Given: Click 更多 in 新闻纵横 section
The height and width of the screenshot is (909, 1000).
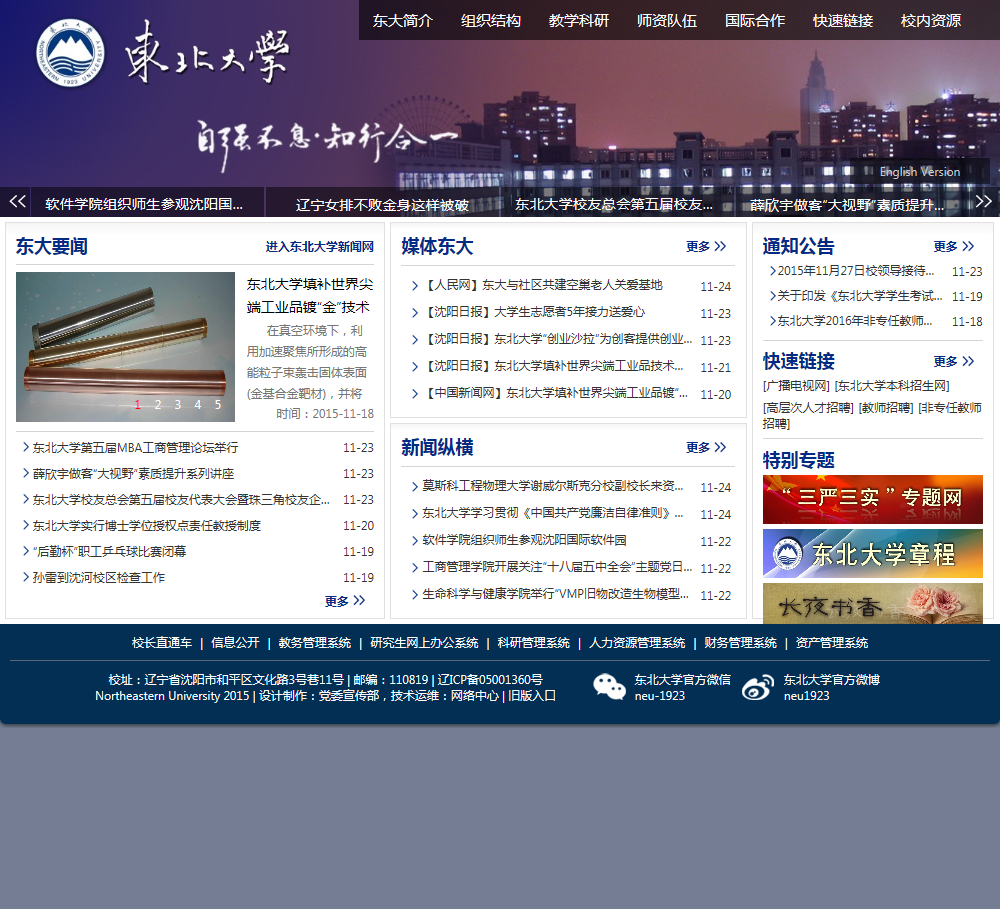Looking at the screenshot, I should click(x=706, y=447).
